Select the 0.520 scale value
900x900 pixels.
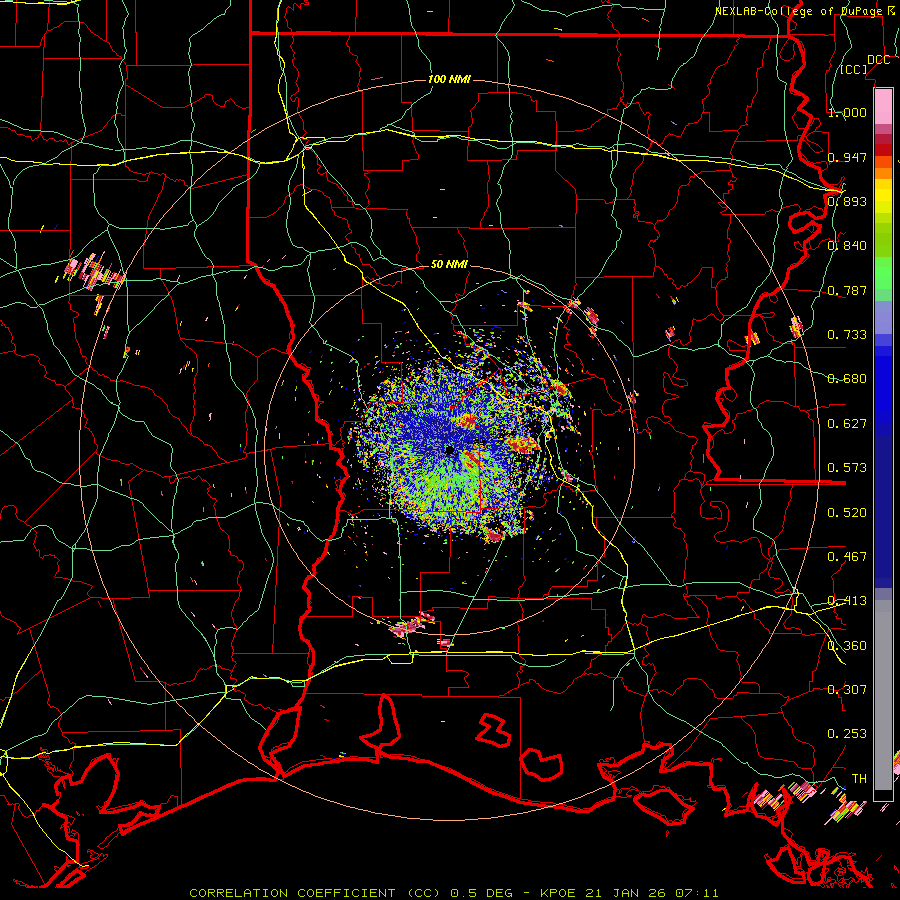coord(847,513)
